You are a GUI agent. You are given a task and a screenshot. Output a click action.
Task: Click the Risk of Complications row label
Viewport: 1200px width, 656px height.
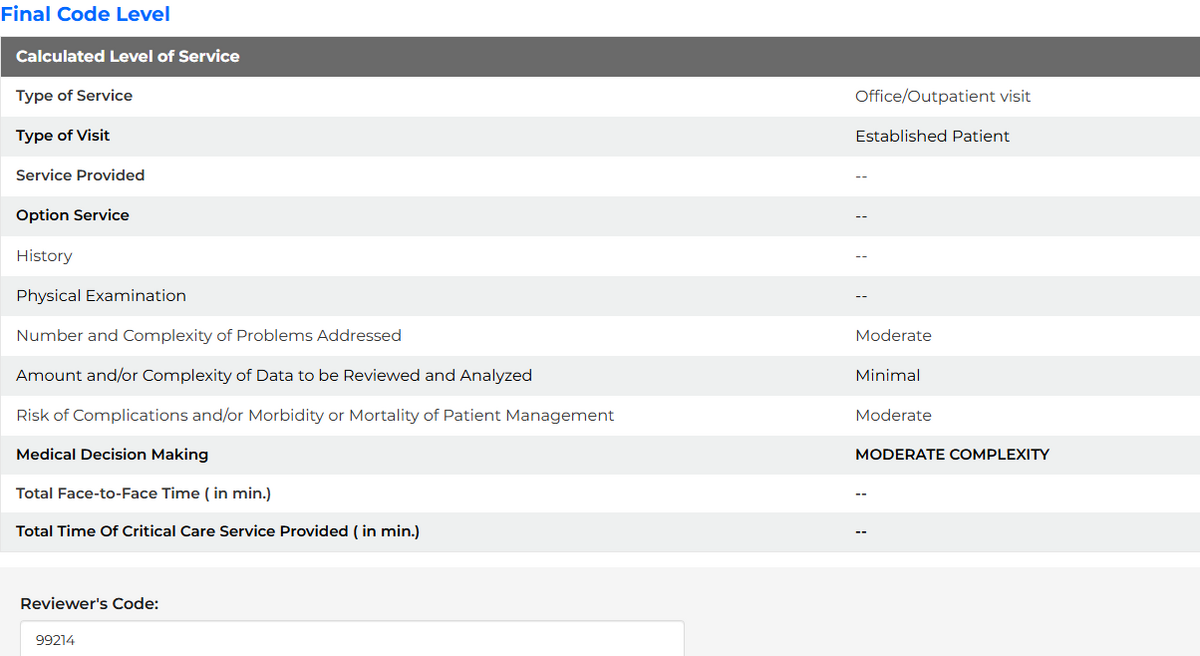click(315, 415)
